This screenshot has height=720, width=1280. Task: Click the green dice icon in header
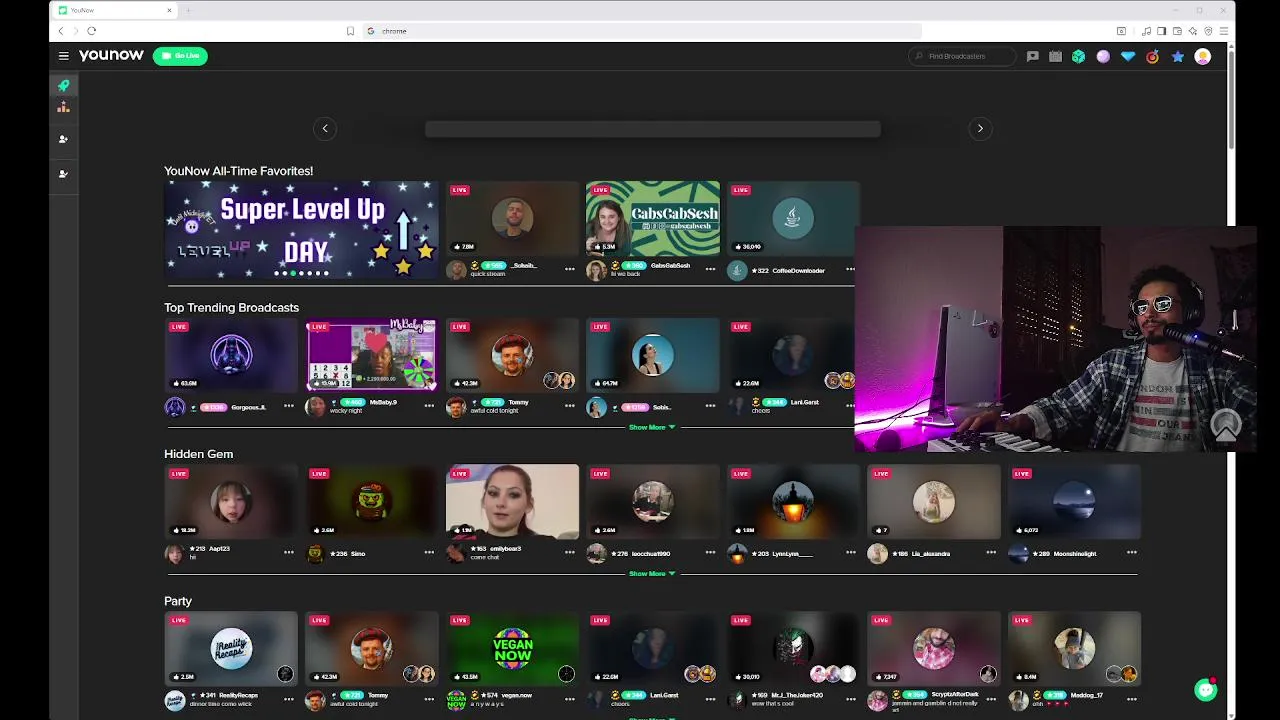pos(1078,57)
